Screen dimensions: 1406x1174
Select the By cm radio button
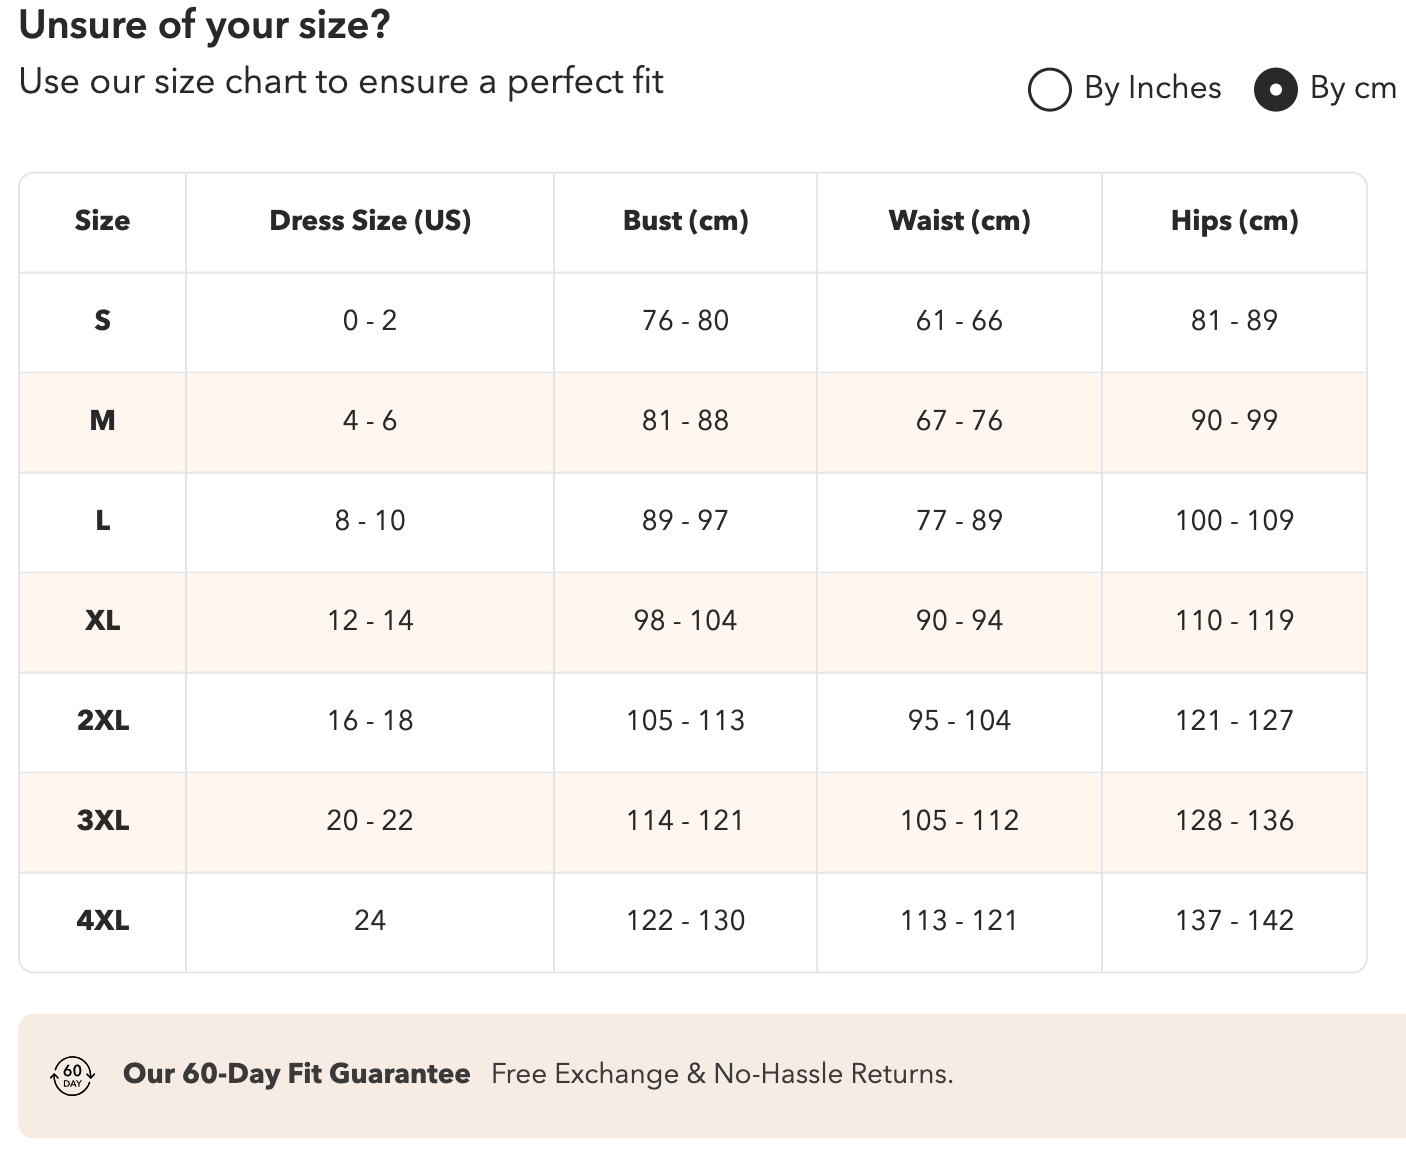[x=1275, y=89]
